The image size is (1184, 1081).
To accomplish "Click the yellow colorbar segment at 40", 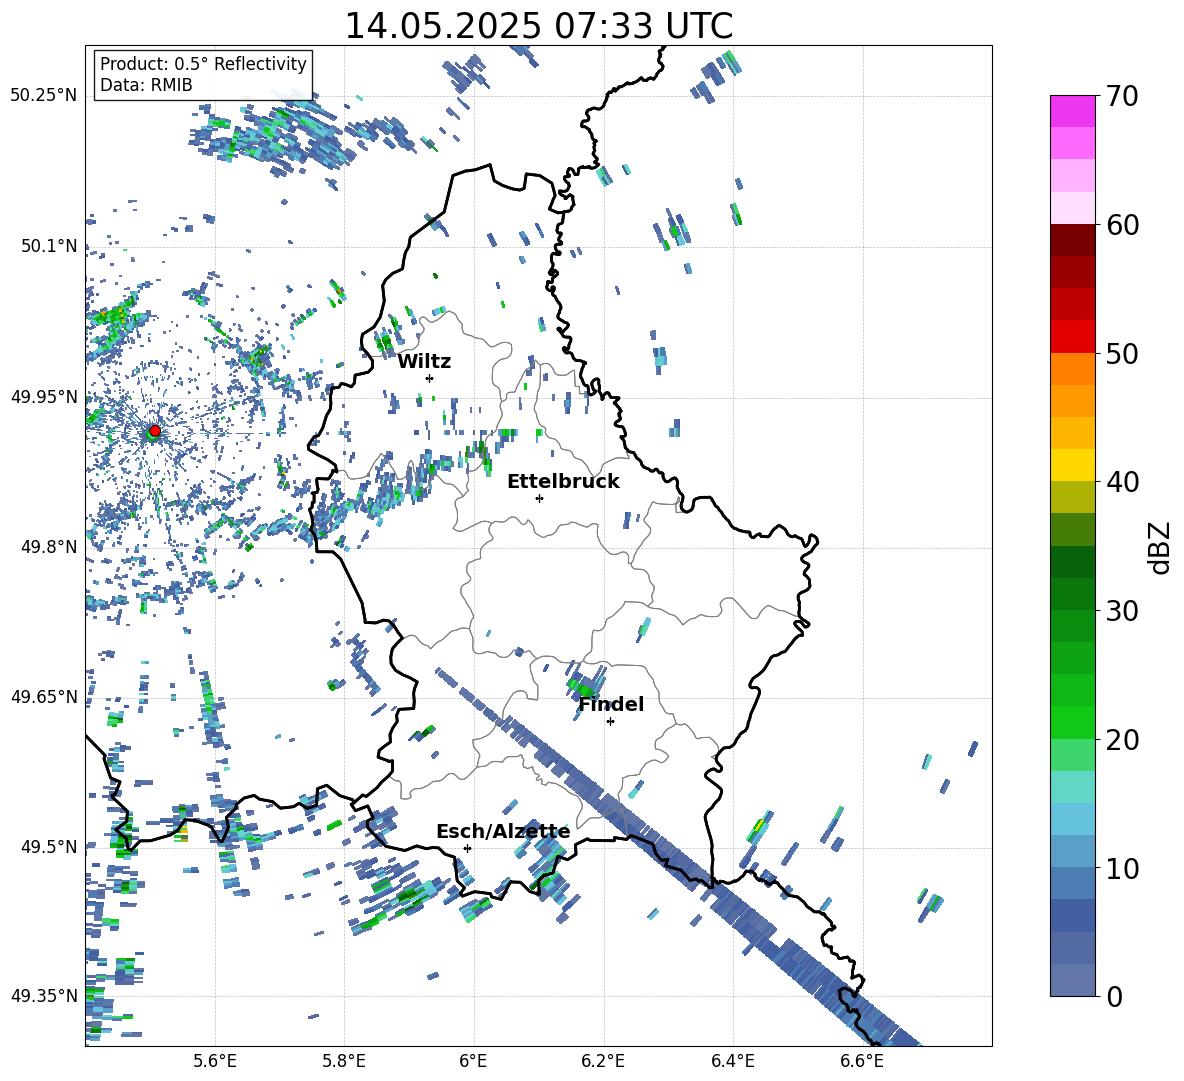I will [1072, 465].
